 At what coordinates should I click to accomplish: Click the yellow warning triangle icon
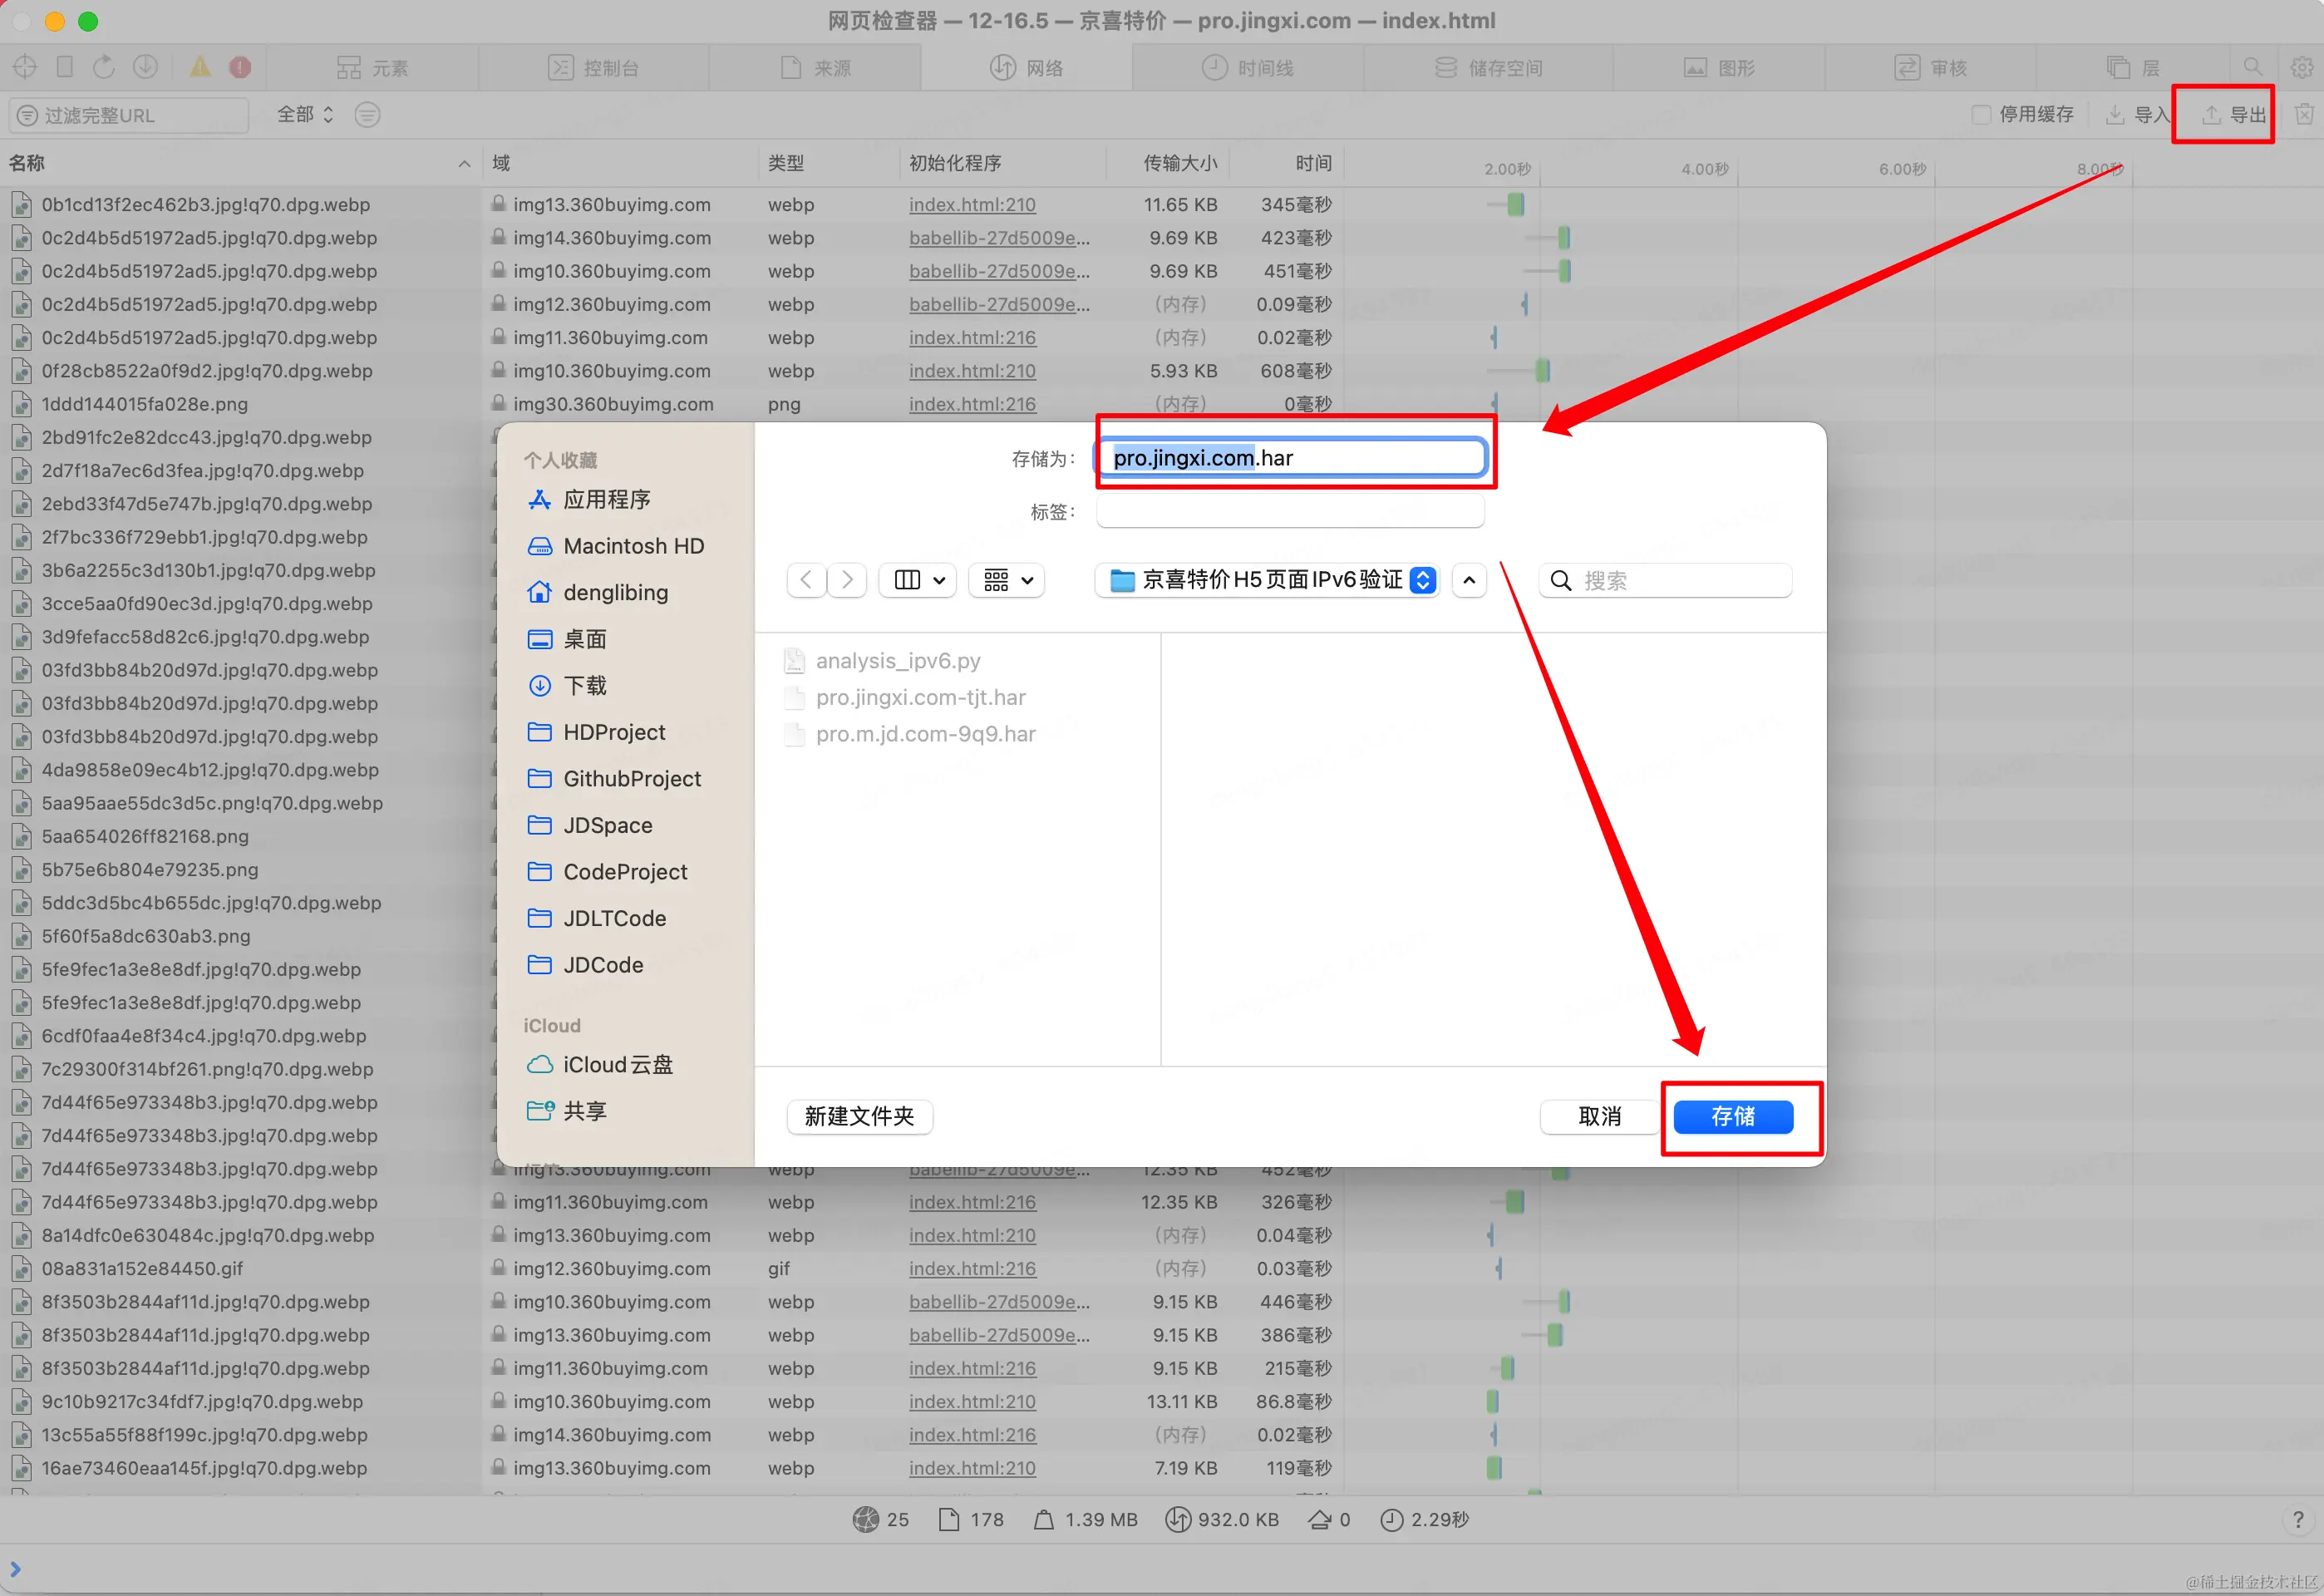[x=200, y=67]
